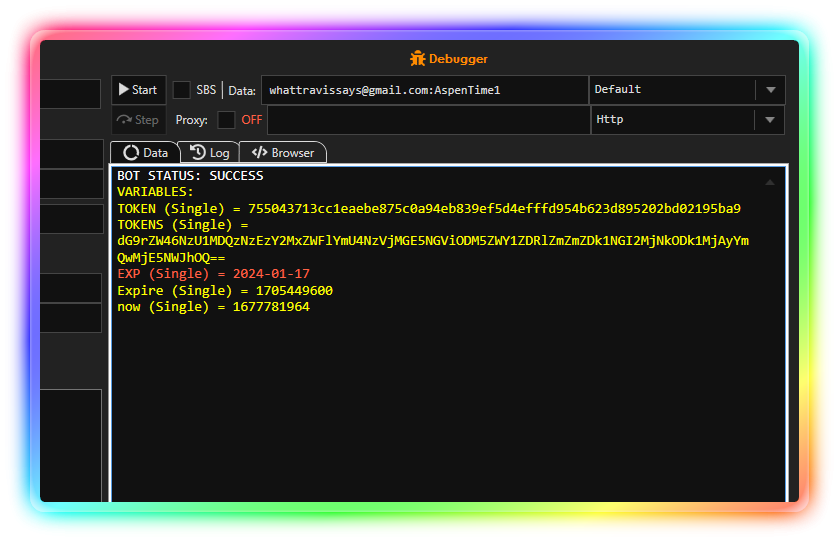Click the BOT STATUS: SUCCESS line
Image resolution: width=839 pixels, height=542 pixels.
click(190, 175)
